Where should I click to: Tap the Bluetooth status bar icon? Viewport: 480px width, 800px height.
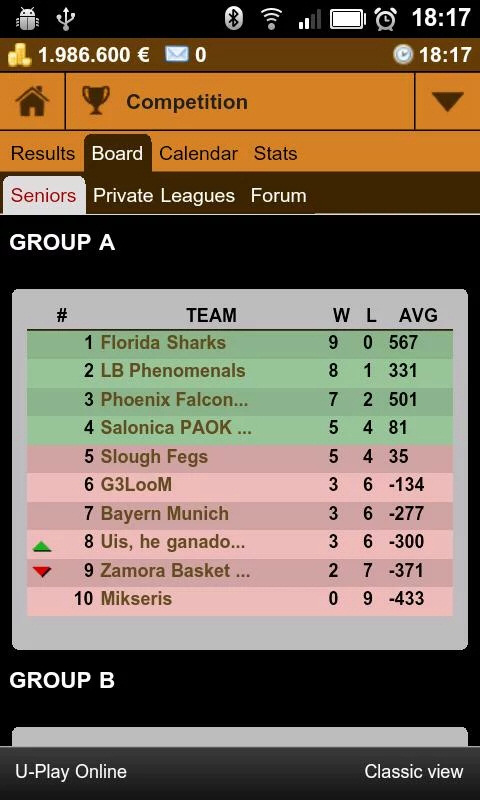click(234, 19)
